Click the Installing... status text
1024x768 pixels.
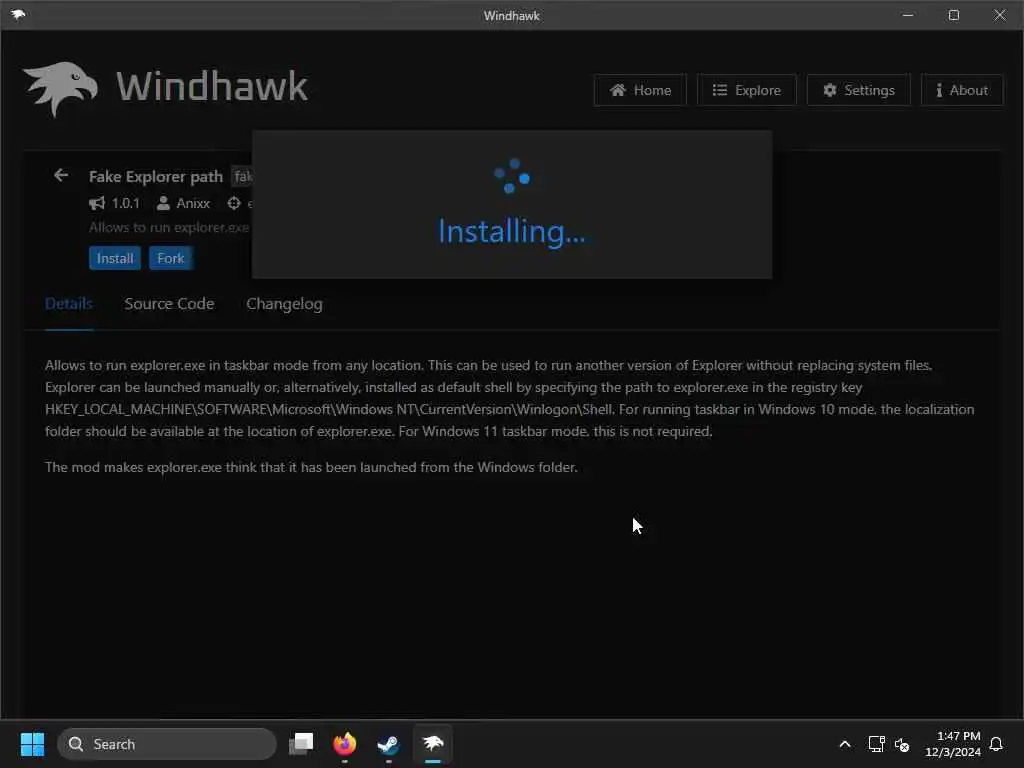512,231
